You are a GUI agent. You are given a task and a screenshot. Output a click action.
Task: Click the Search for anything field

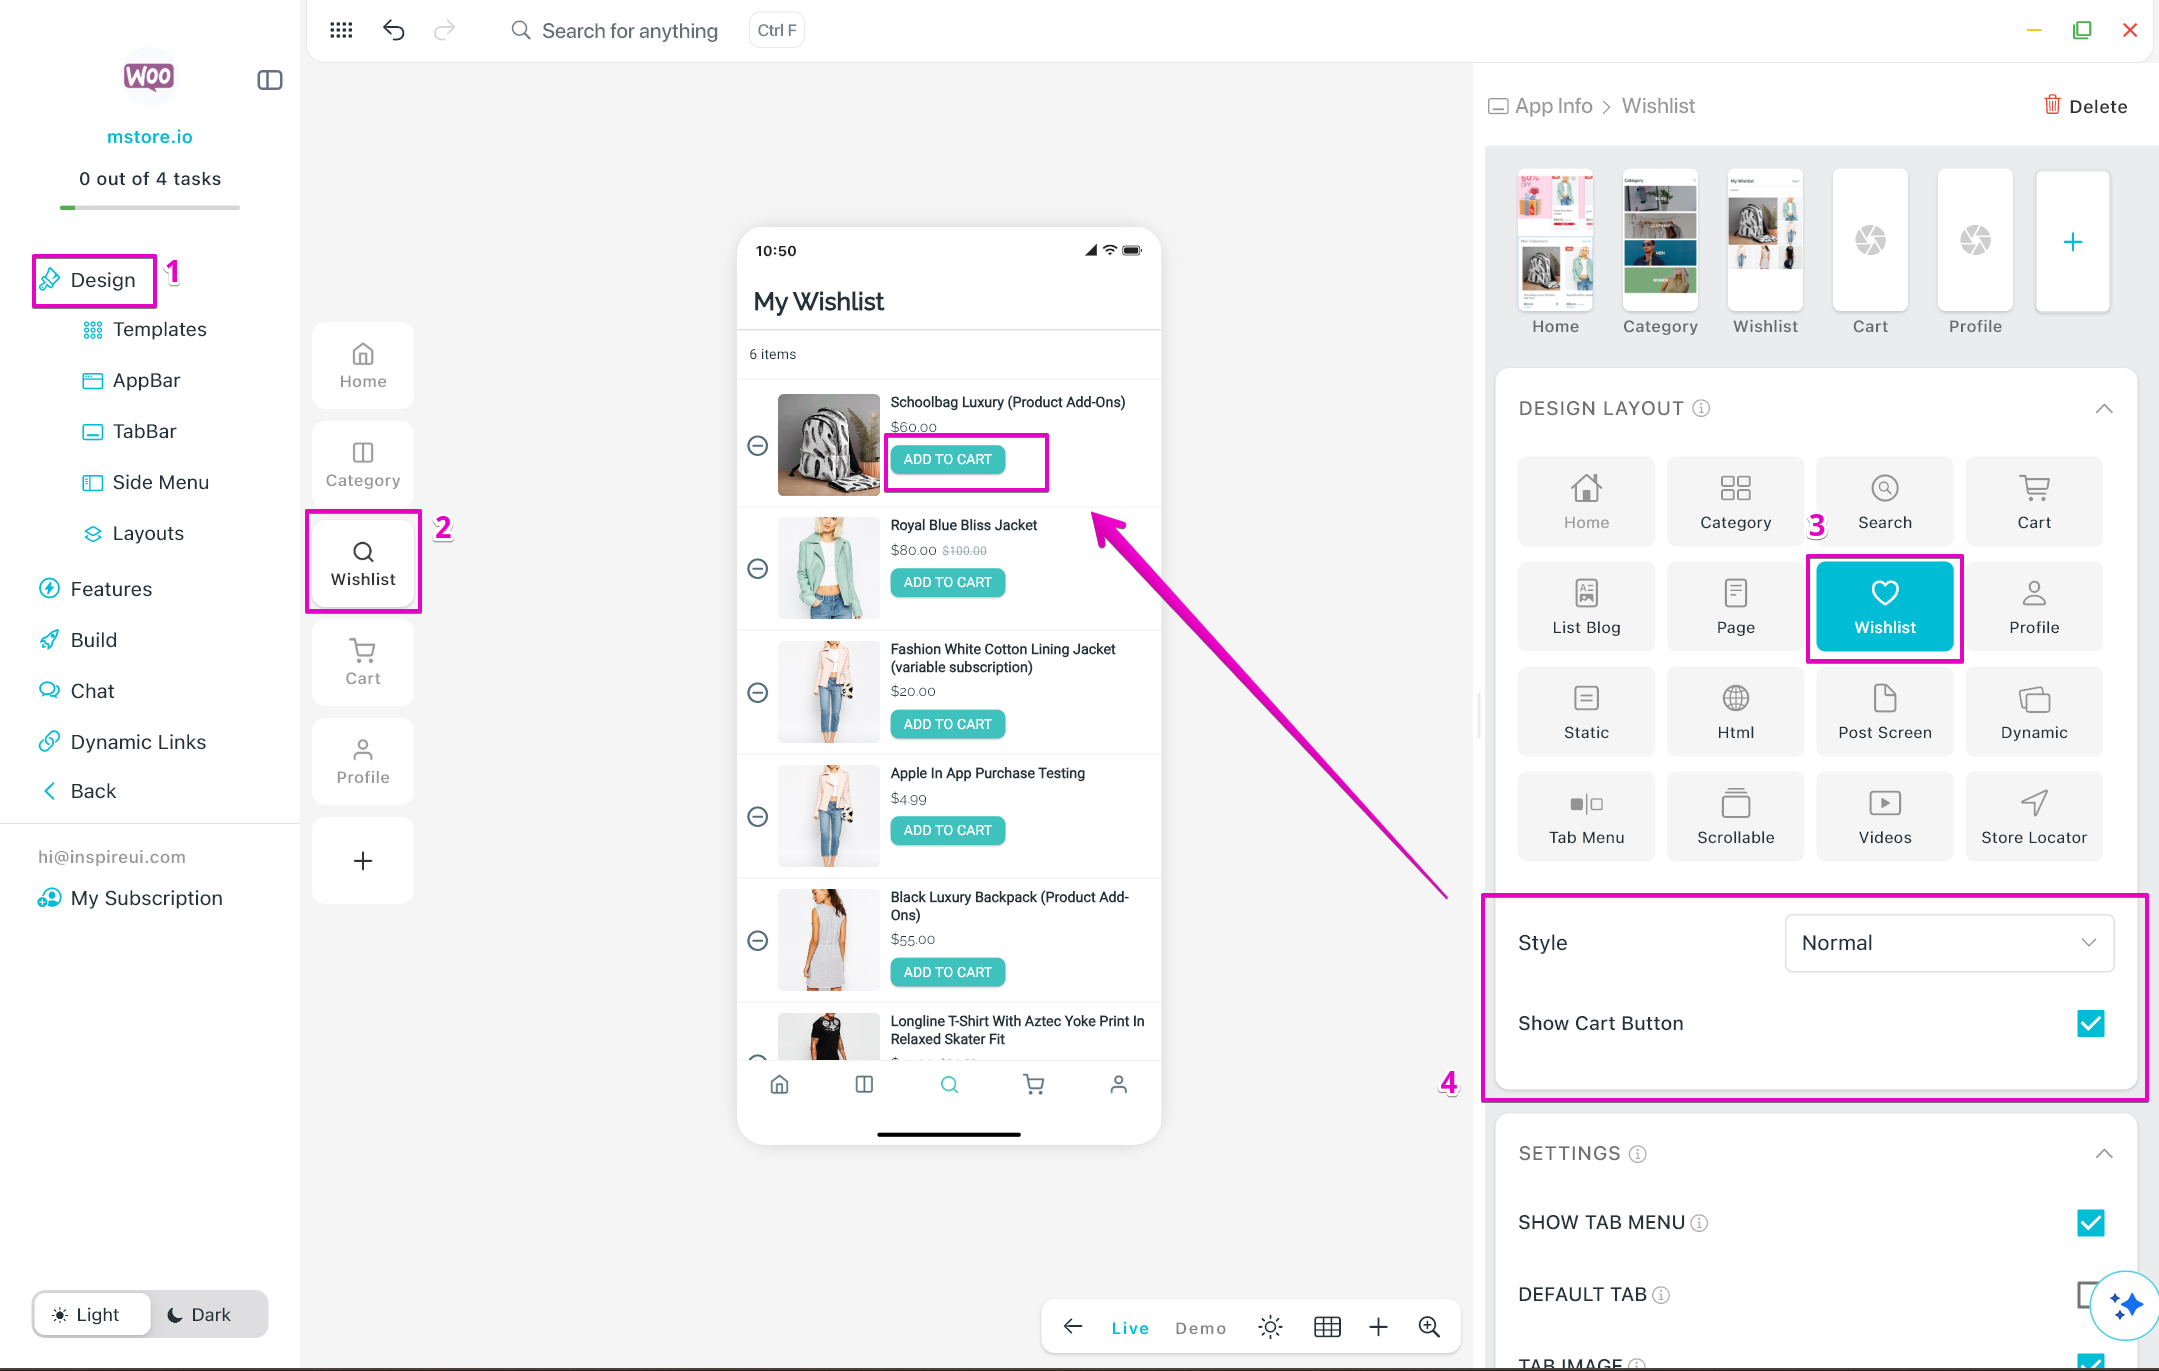tap(629, 31)
